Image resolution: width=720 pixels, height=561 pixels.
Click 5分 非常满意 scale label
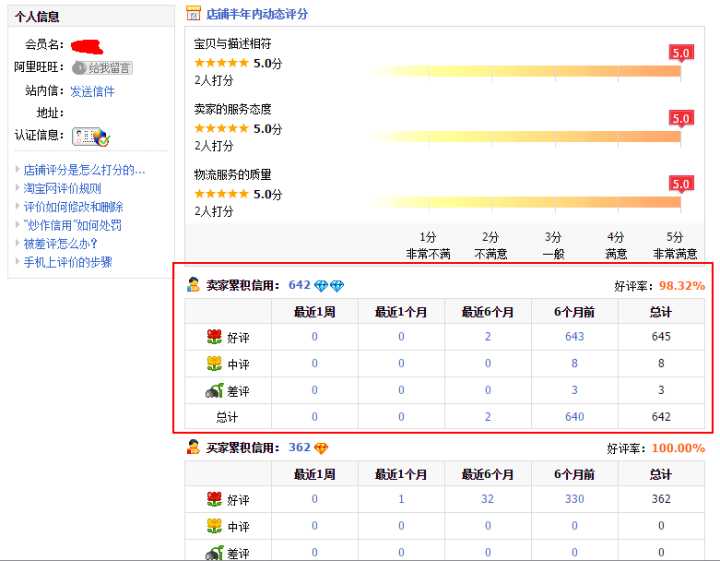(x=675, y=246)
